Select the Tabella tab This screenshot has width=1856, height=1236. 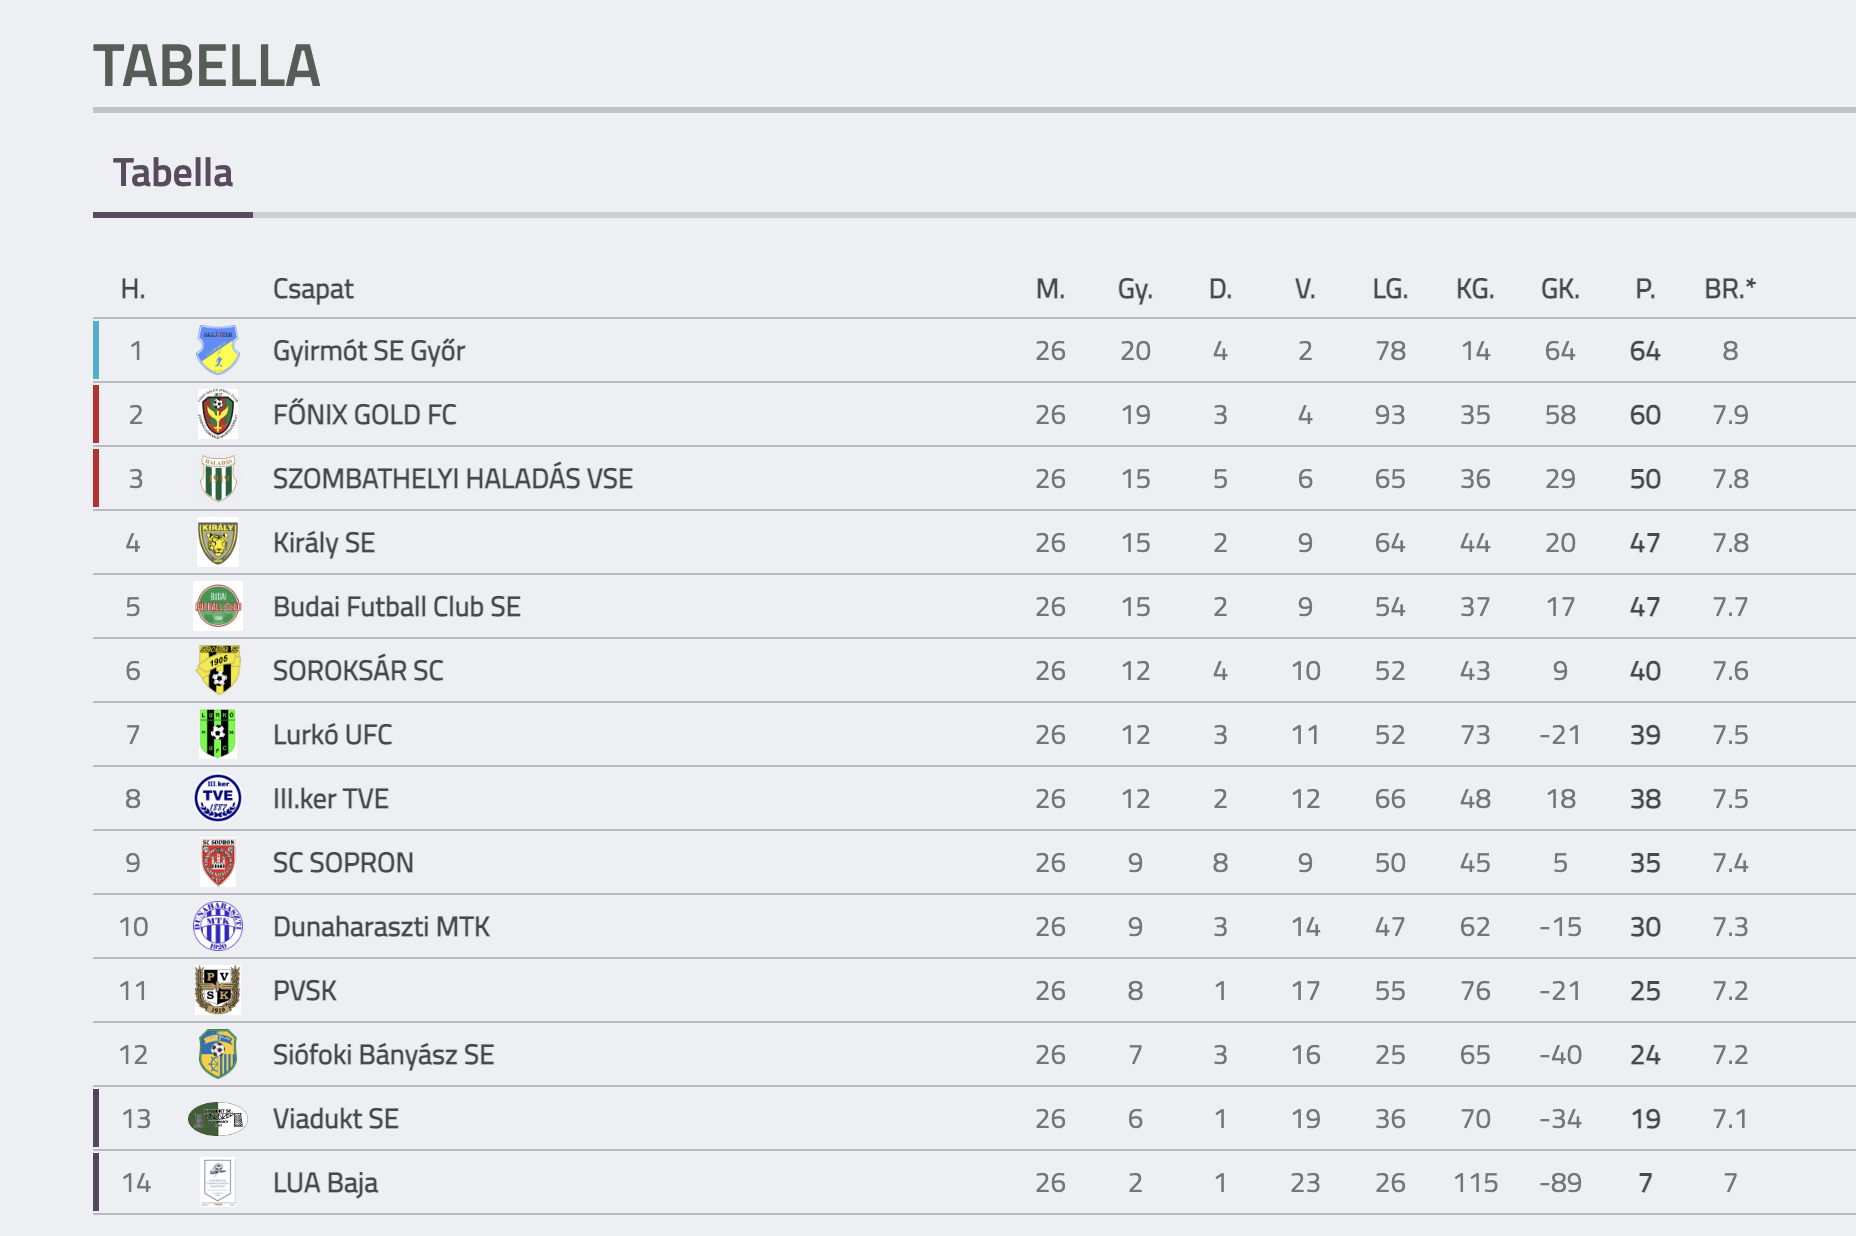tap(173, 173)
